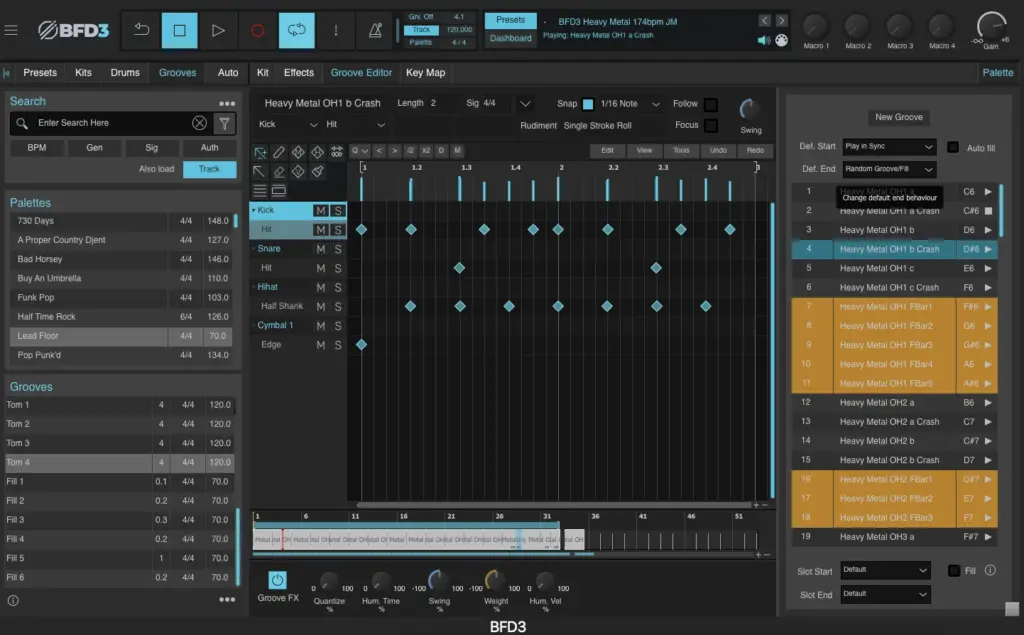The width and height of the screenshot is (1024, 635).
Task: Click the search filter funnel icon
Action: point(224,123)
